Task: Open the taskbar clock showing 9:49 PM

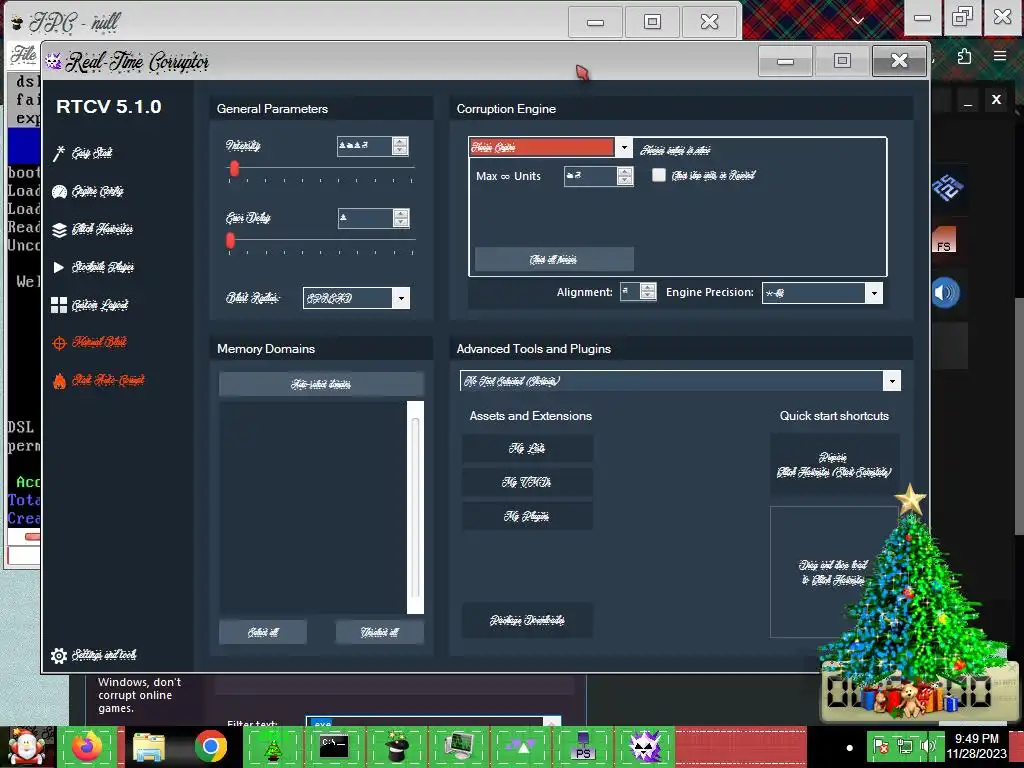Action: 977,746
